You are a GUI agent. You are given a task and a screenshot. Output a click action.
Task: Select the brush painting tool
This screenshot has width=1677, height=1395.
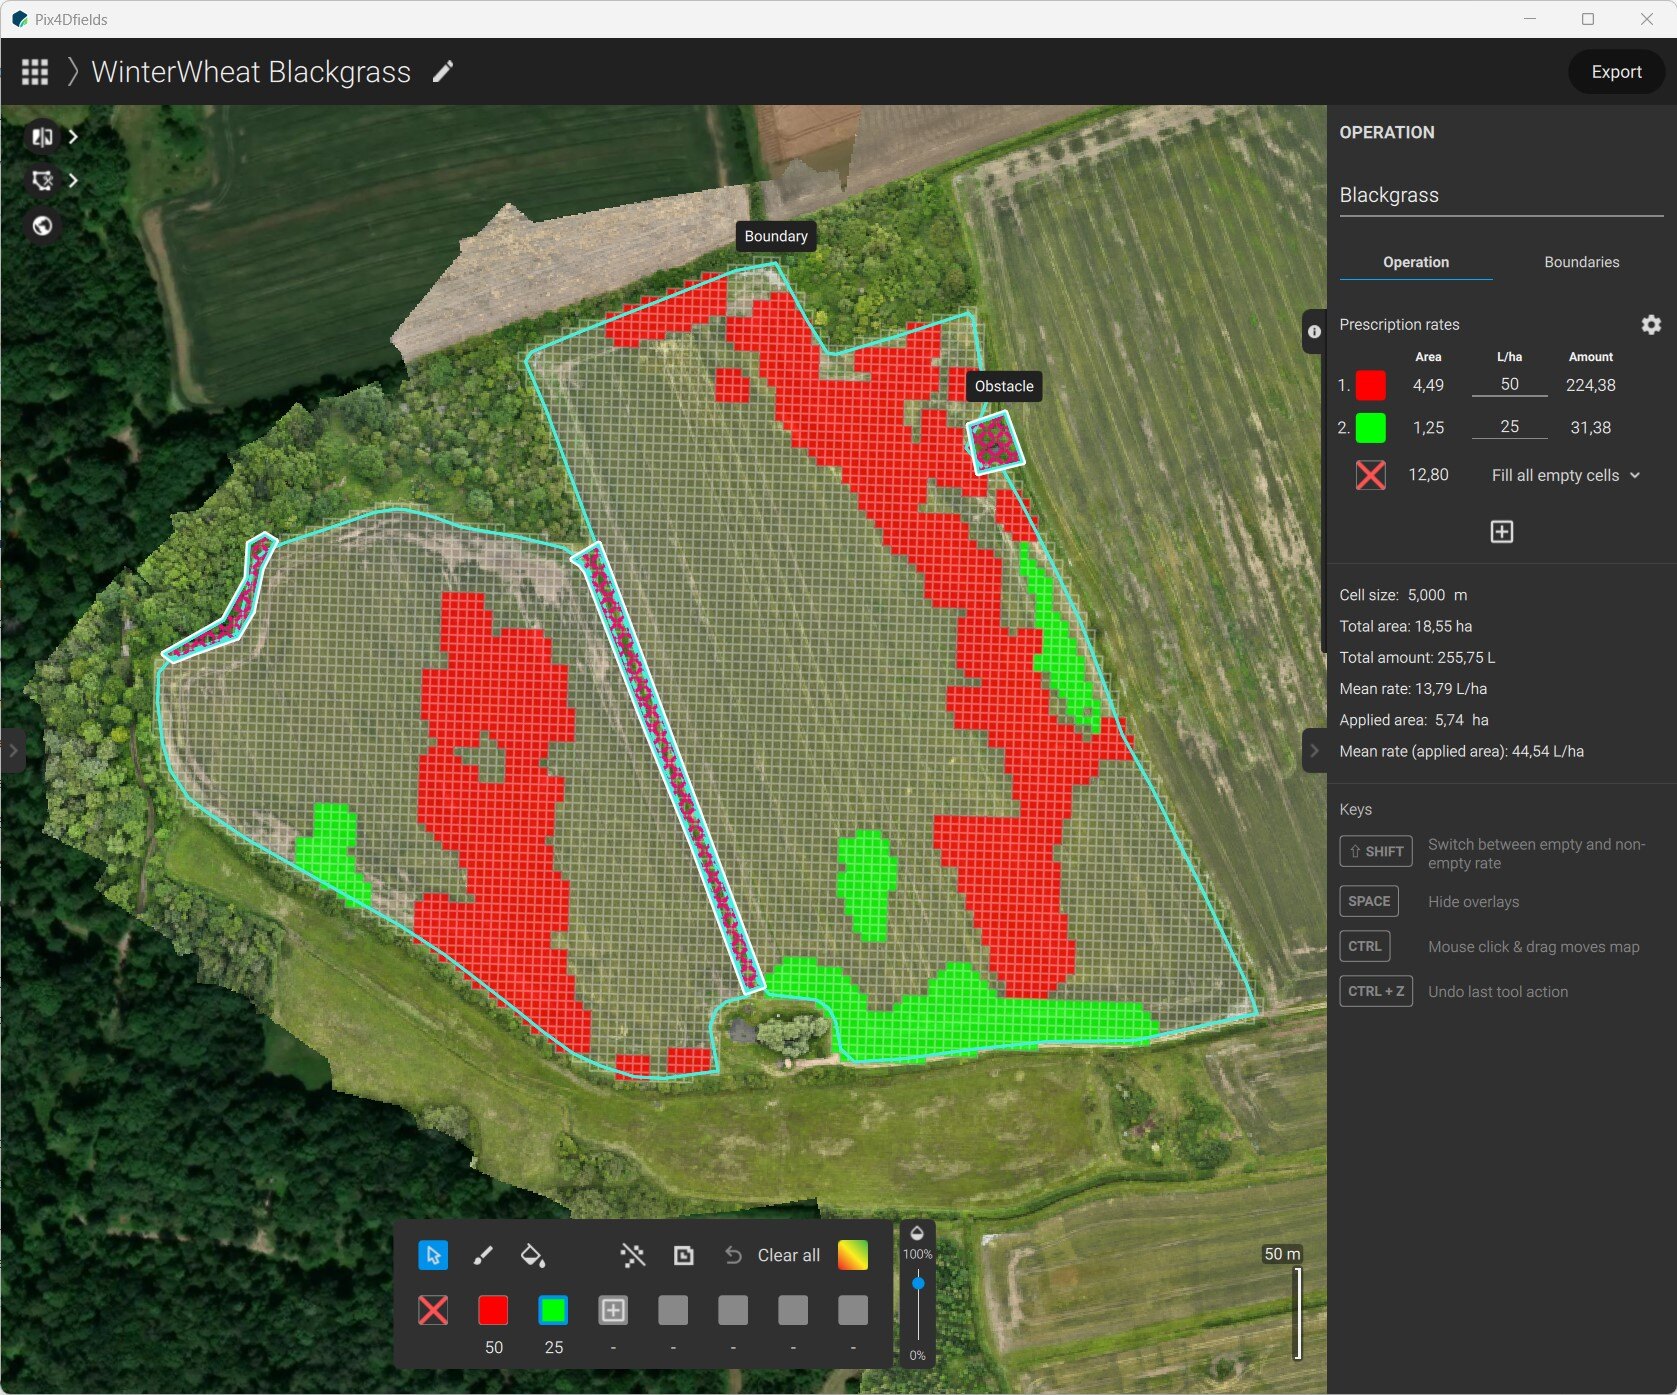483,1256
